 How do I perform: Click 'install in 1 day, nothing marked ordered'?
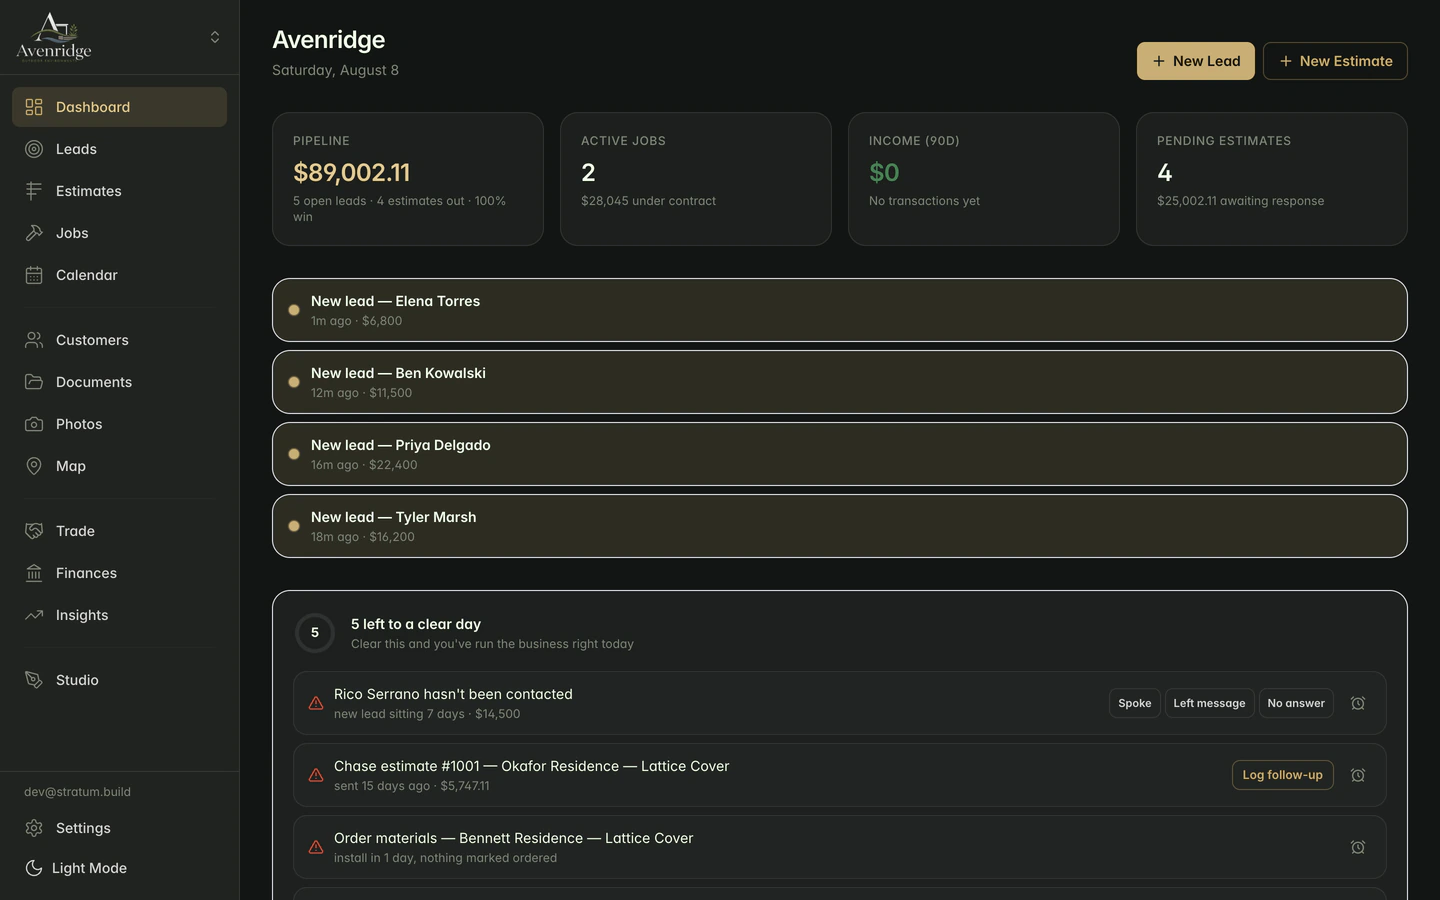[x=446, y=858]
